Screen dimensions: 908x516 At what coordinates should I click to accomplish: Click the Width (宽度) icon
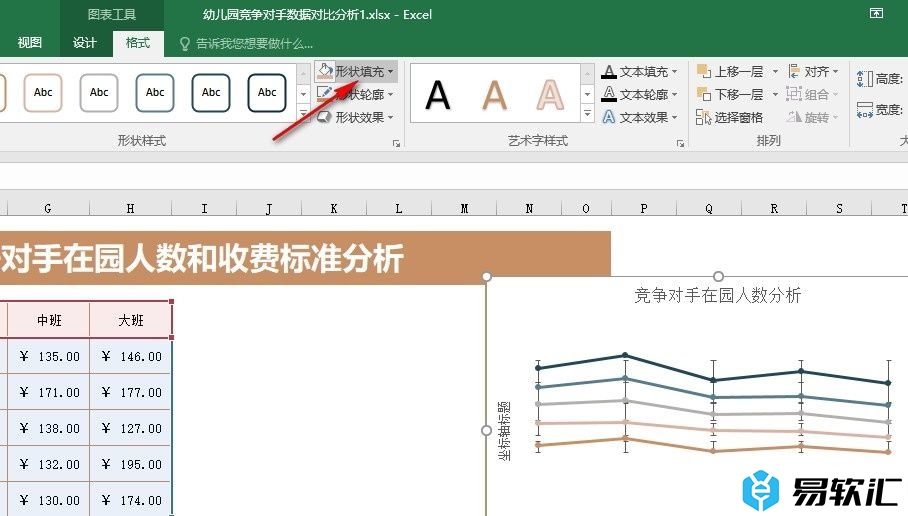click(x=864, y=109)
